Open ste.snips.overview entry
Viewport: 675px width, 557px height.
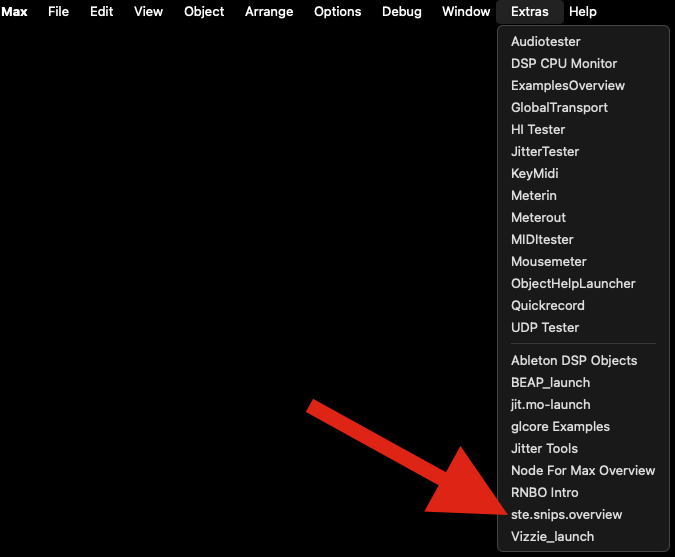tap(566, 515)
